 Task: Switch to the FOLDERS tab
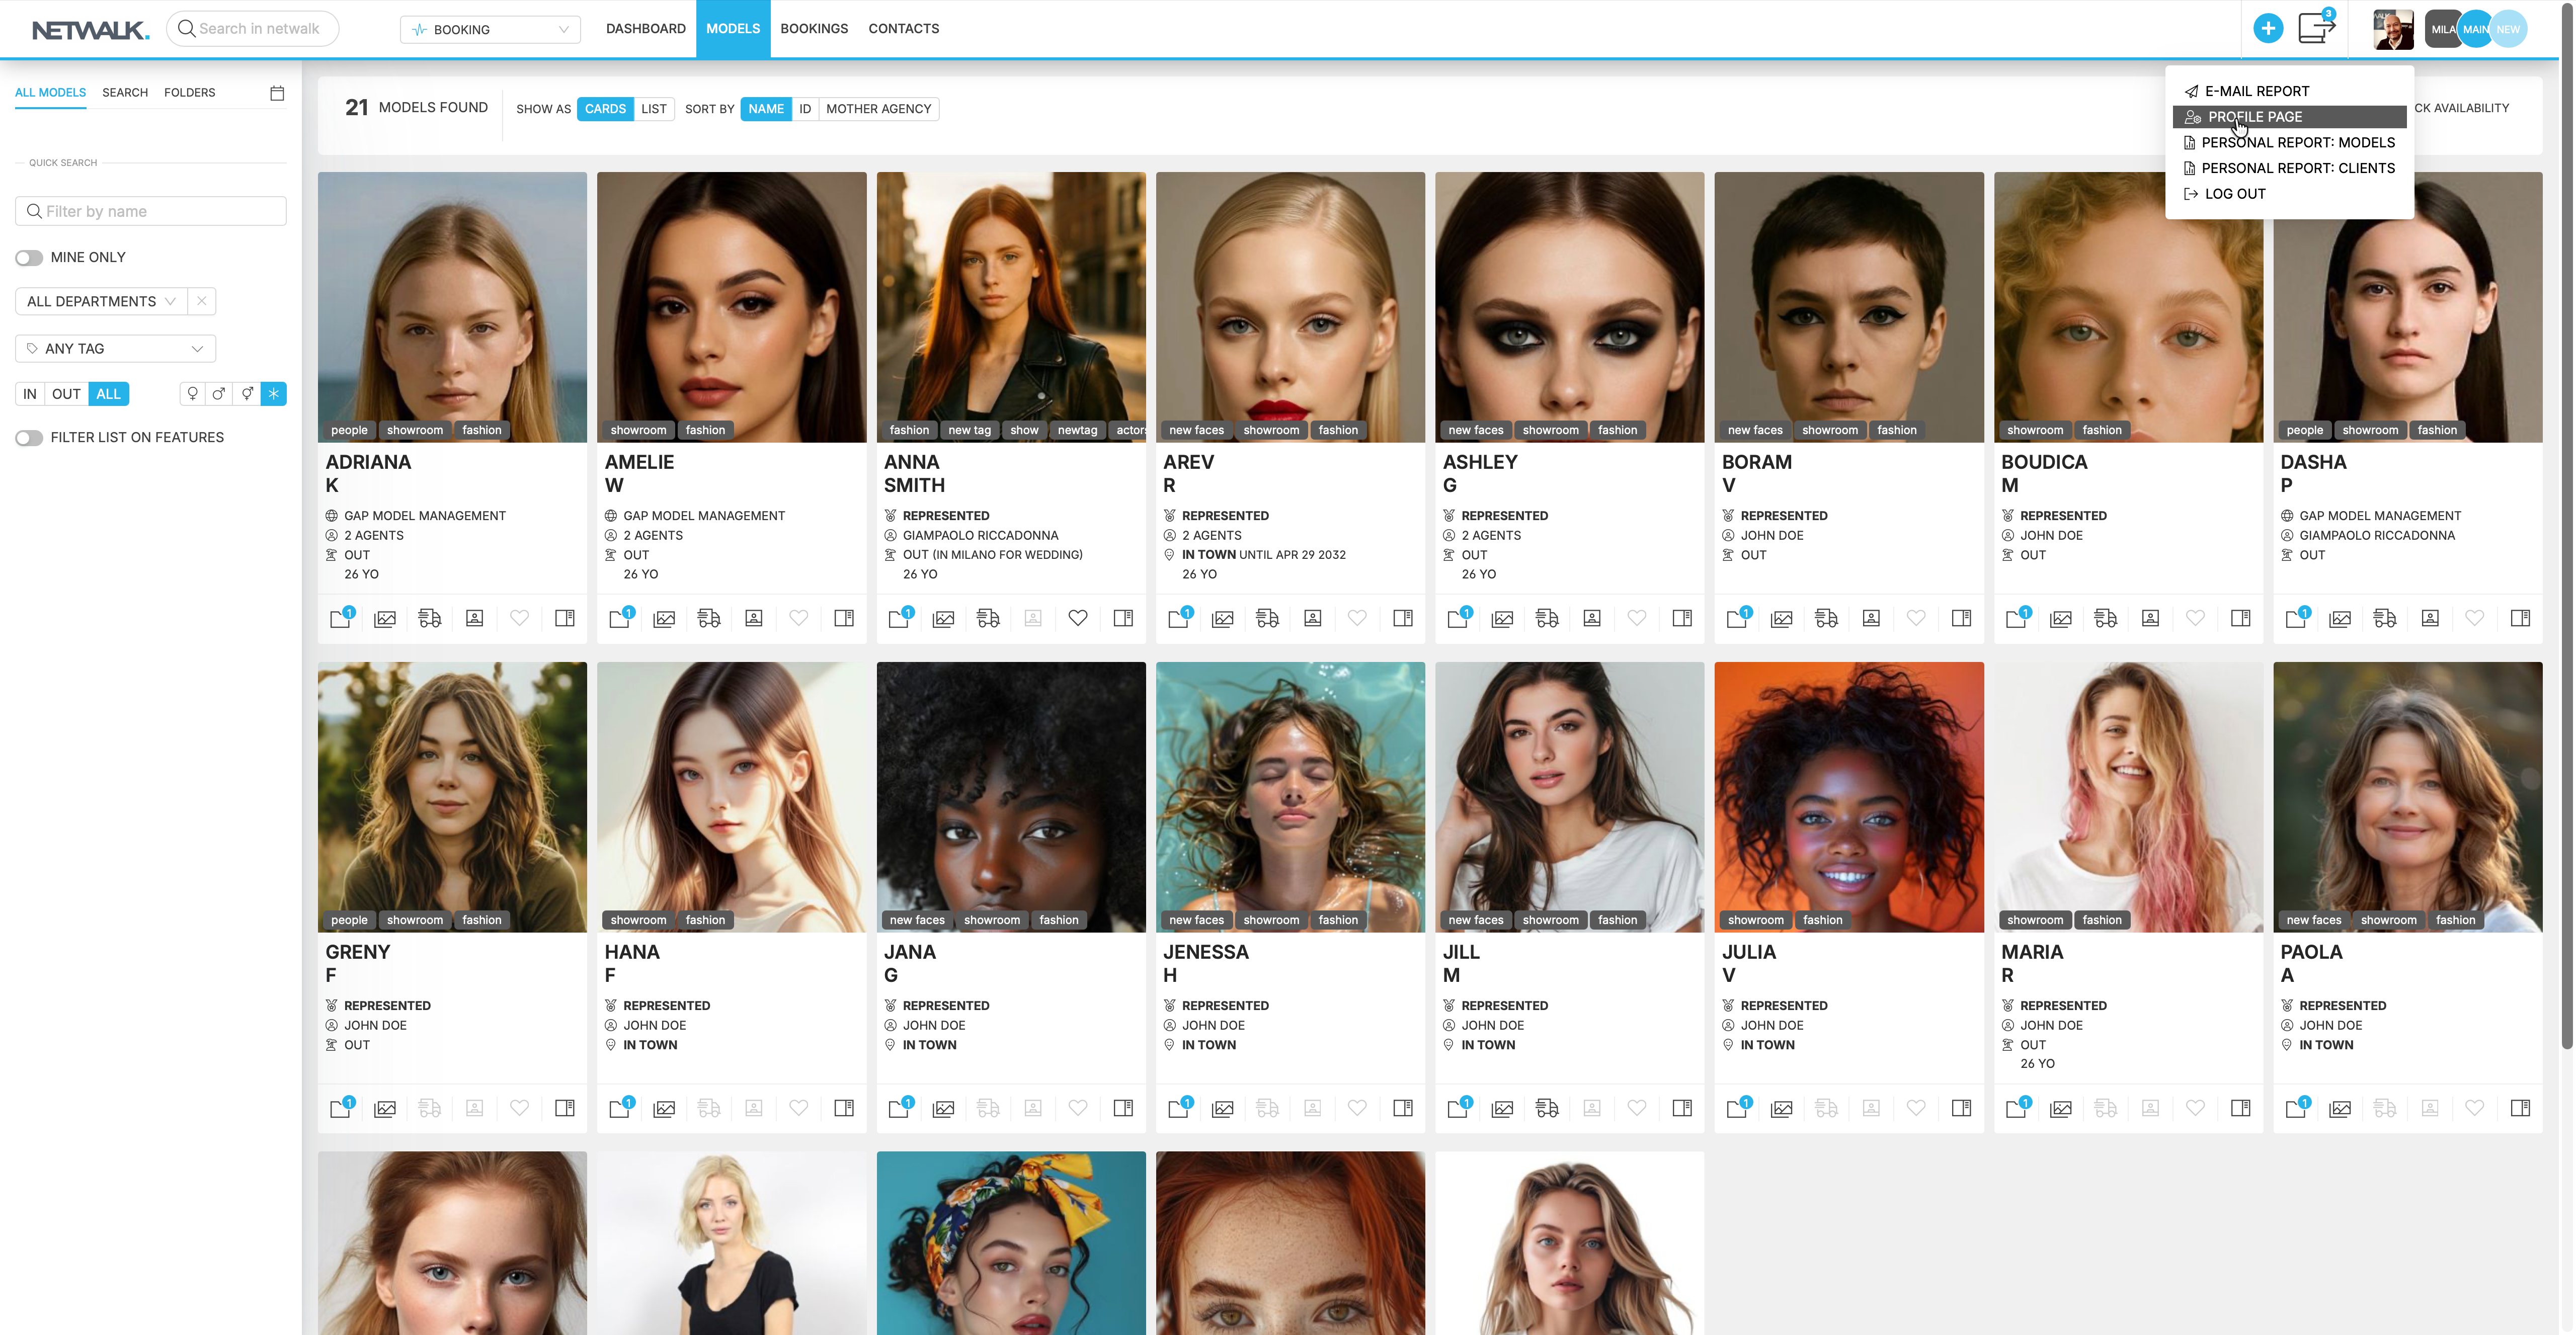pos(189,92)
